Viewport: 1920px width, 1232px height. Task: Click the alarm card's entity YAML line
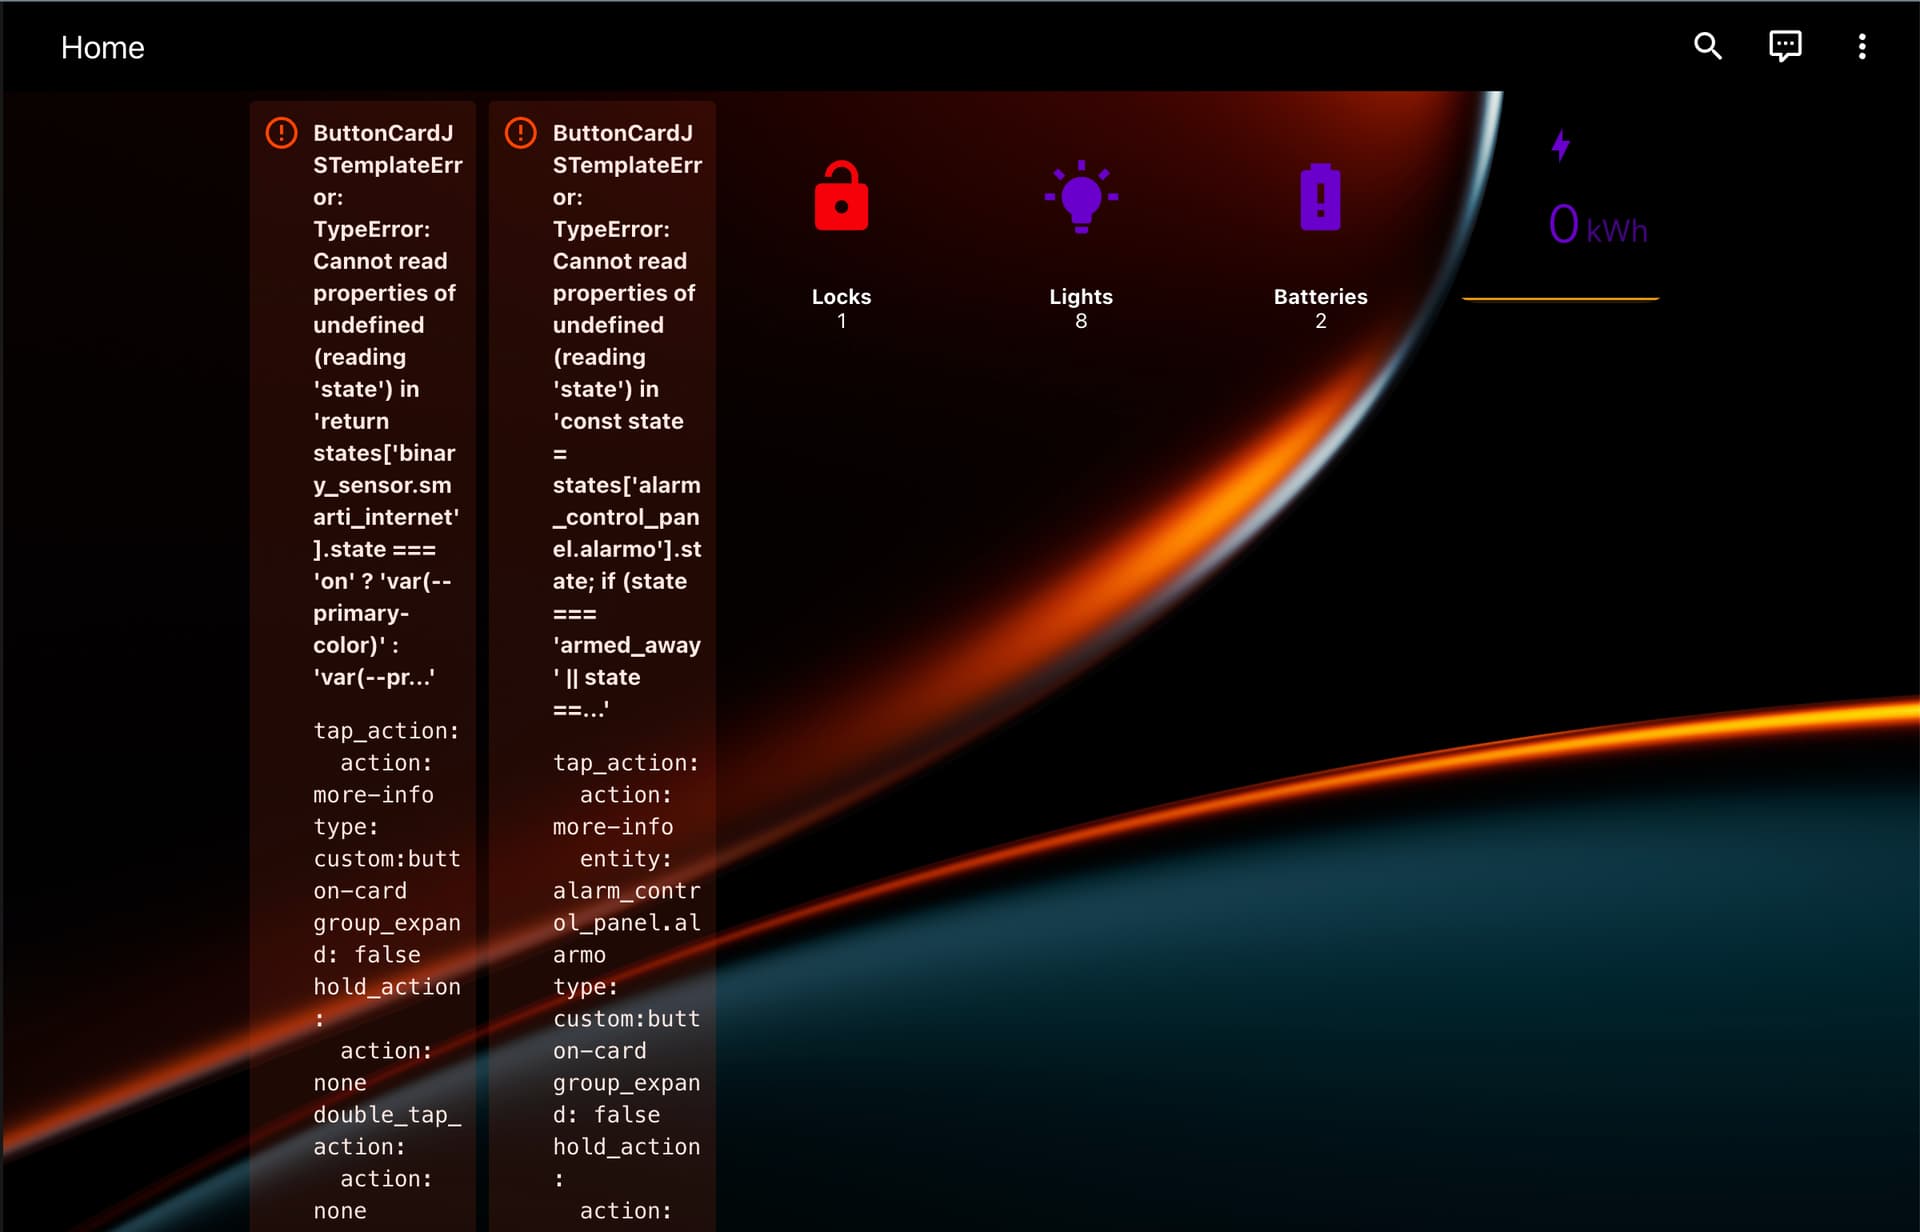(626, 859)
